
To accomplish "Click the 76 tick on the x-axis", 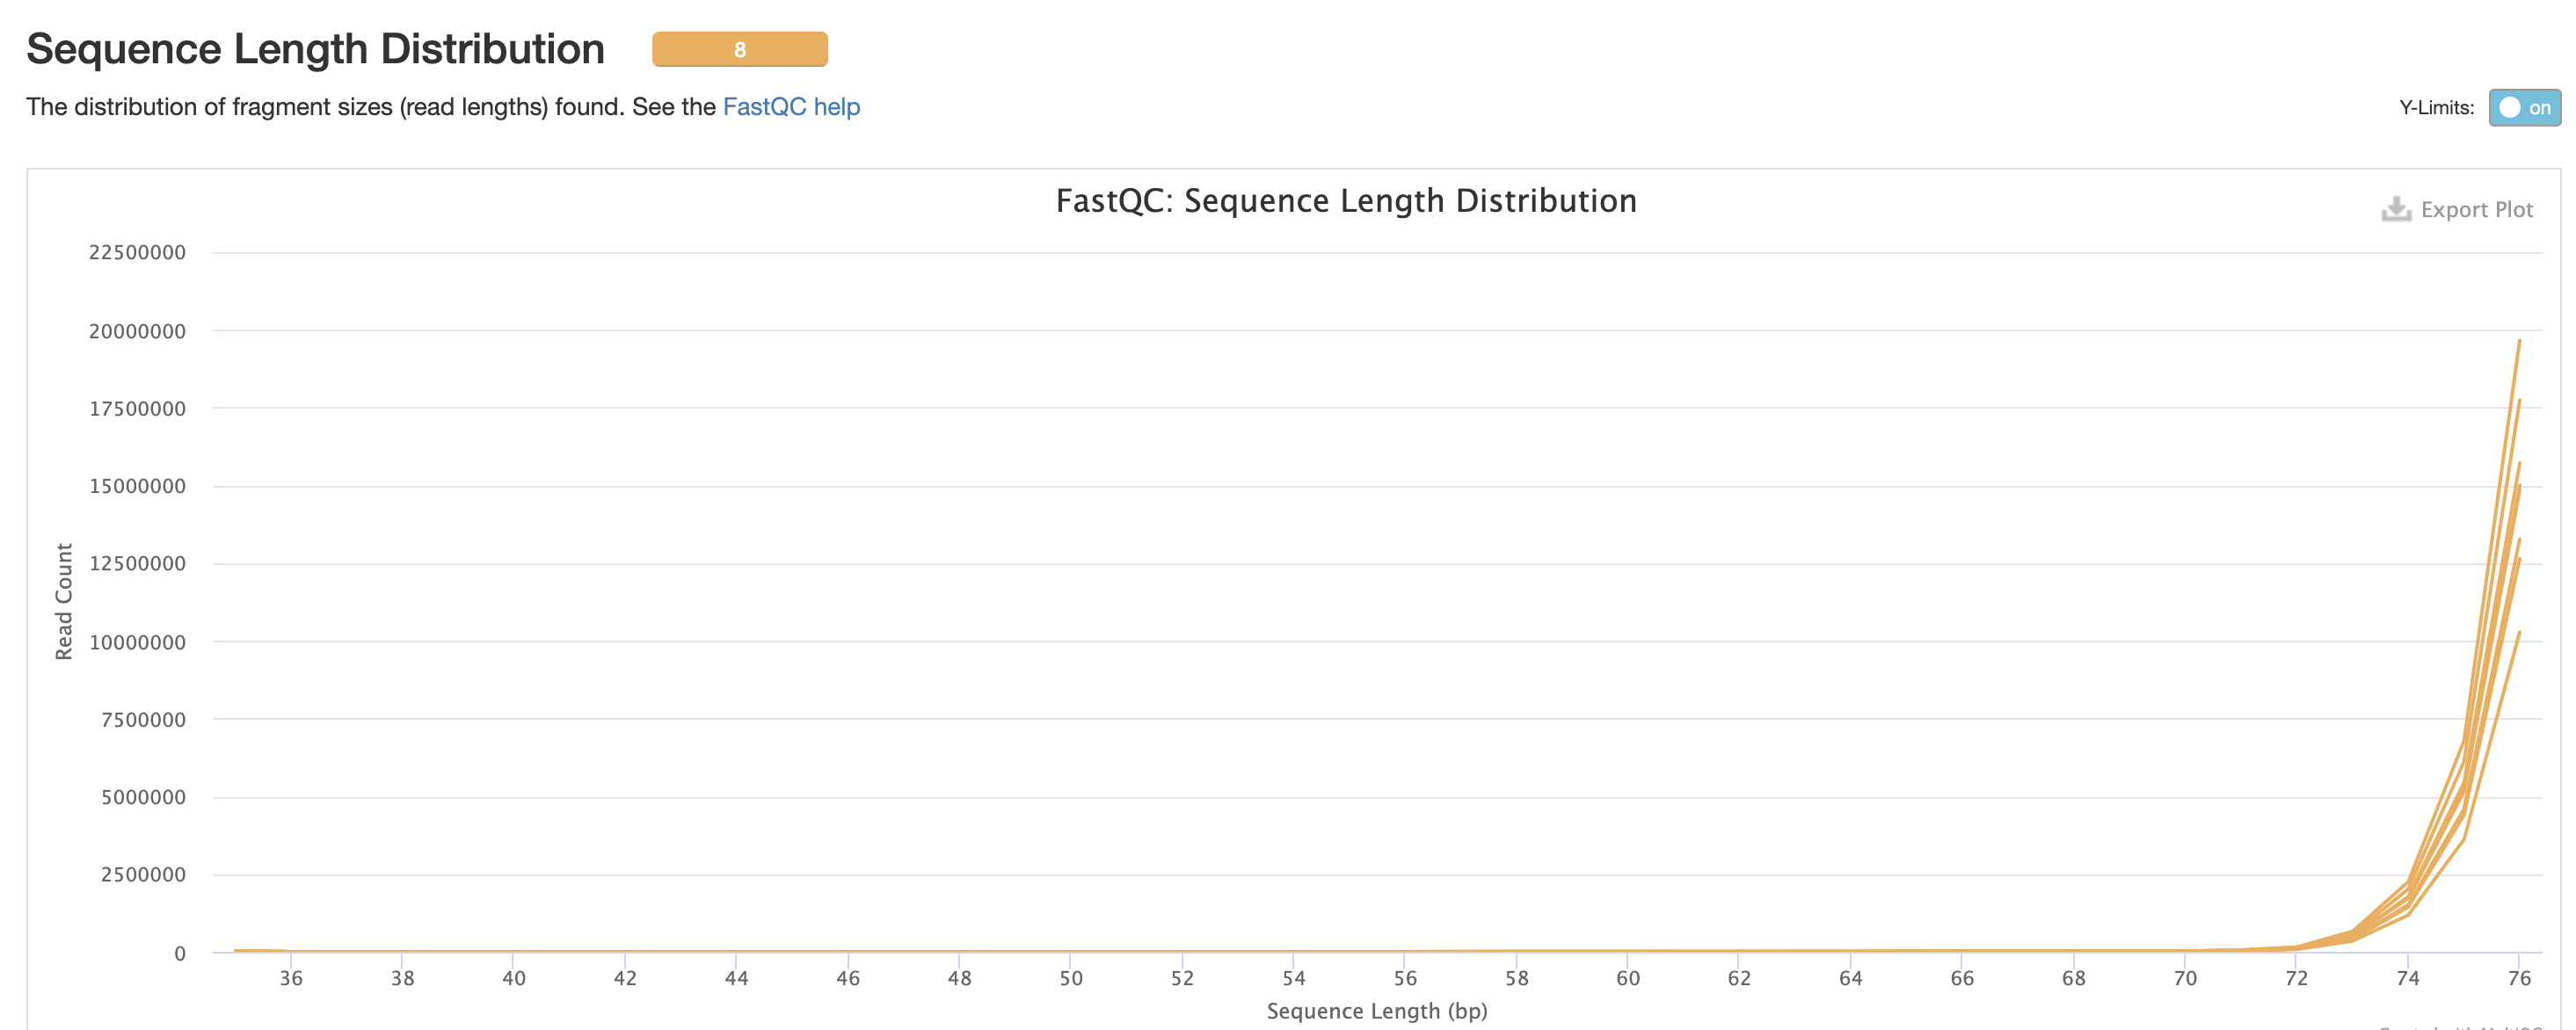I will (x=2518, y=978).
